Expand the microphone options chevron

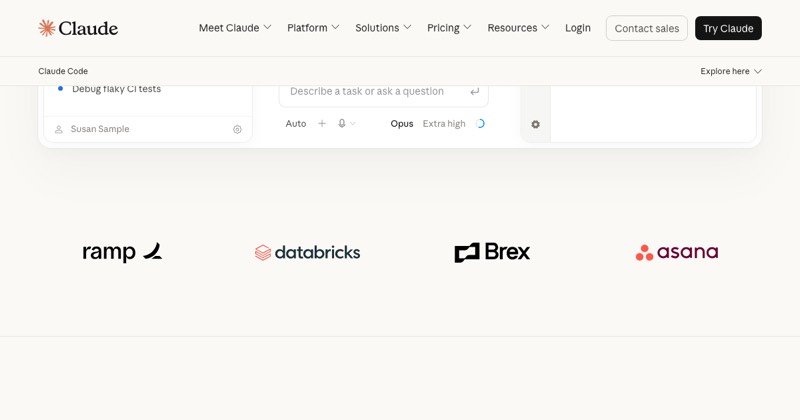[353, 123]
